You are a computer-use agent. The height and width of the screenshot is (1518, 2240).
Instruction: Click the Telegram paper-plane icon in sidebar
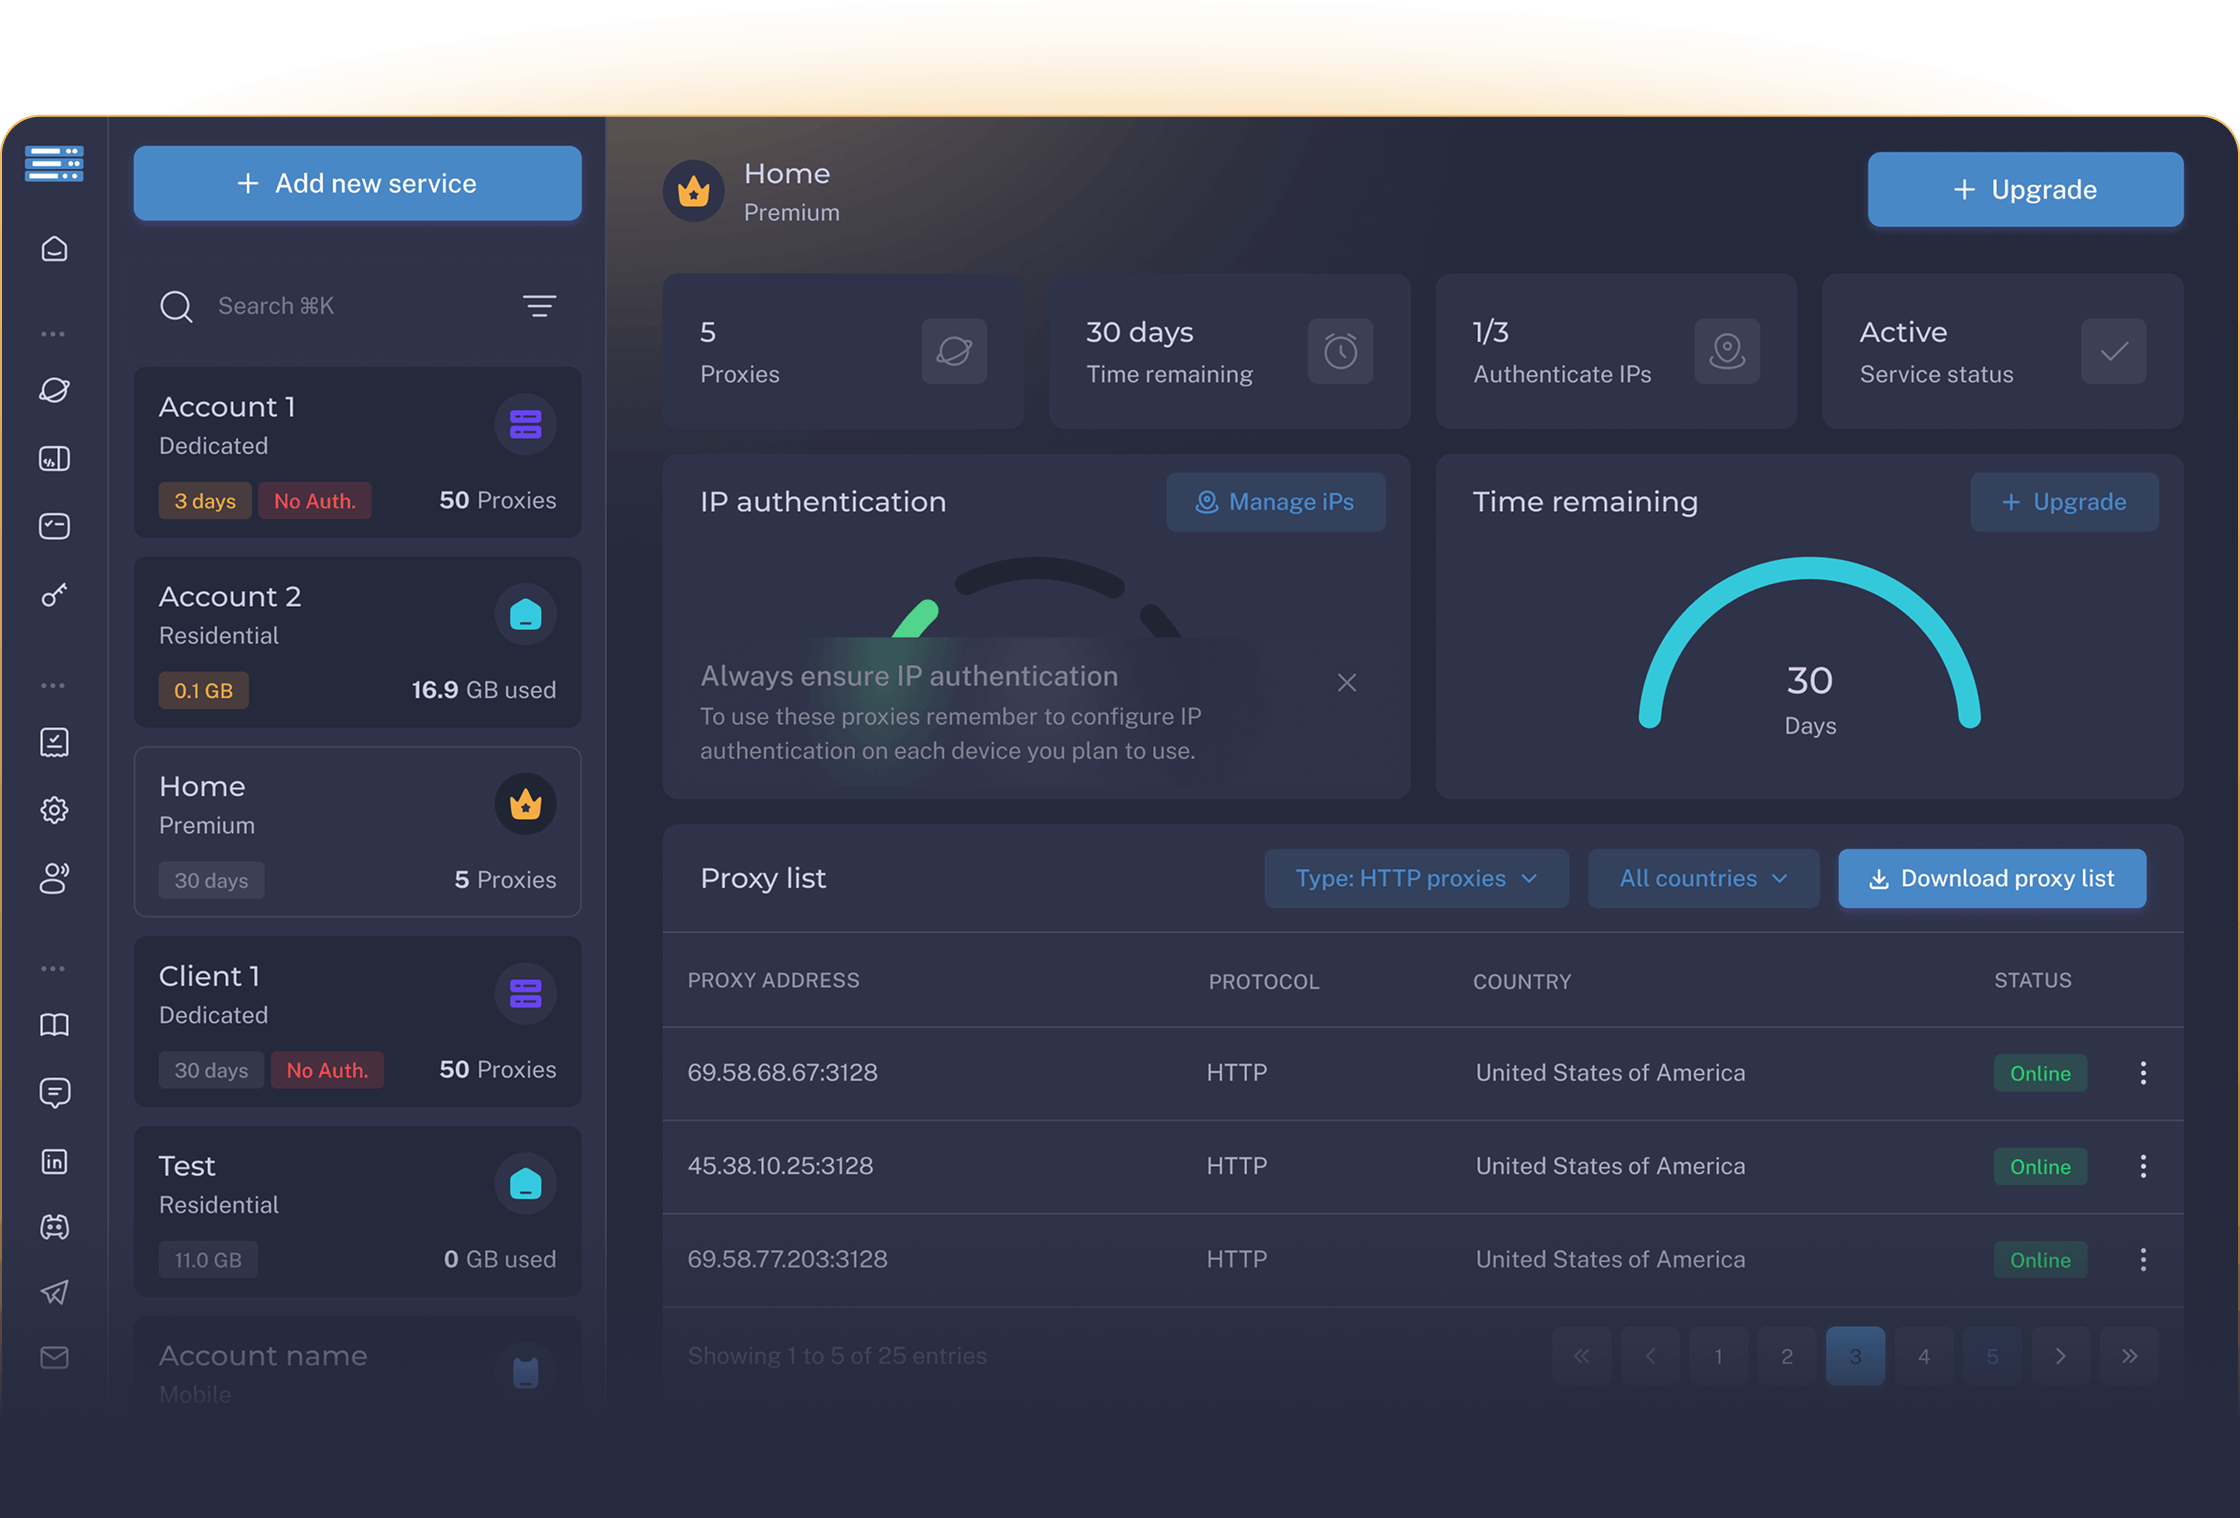(x=55, y=1292)
